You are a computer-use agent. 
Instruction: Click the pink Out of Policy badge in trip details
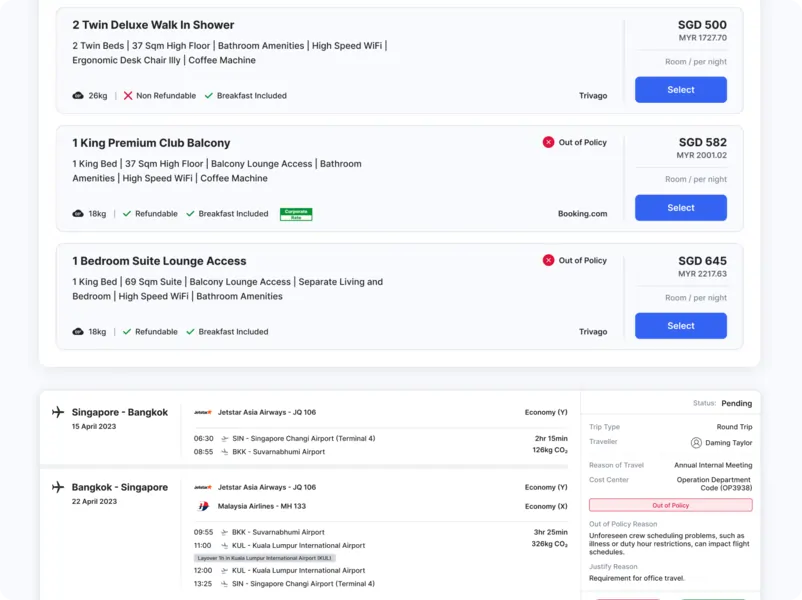[x=670, y=506]
